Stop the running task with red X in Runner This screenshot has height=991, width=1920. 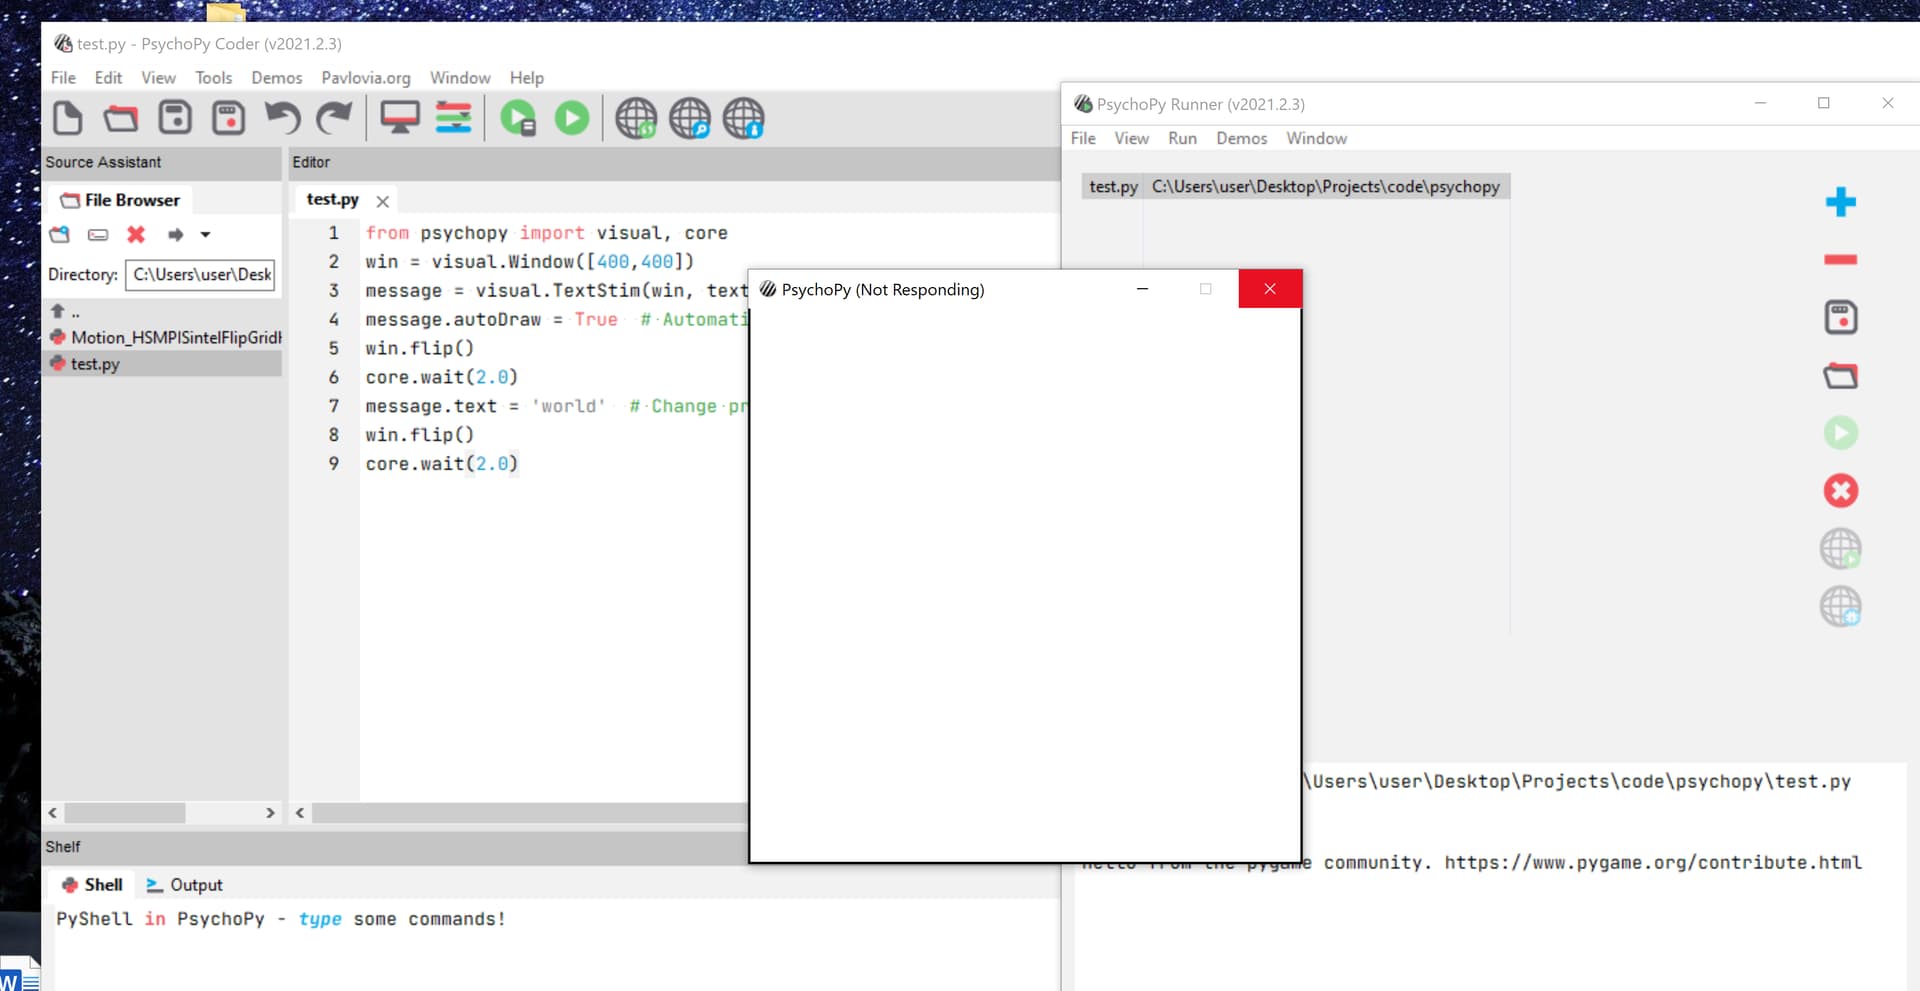[1840, 490]
